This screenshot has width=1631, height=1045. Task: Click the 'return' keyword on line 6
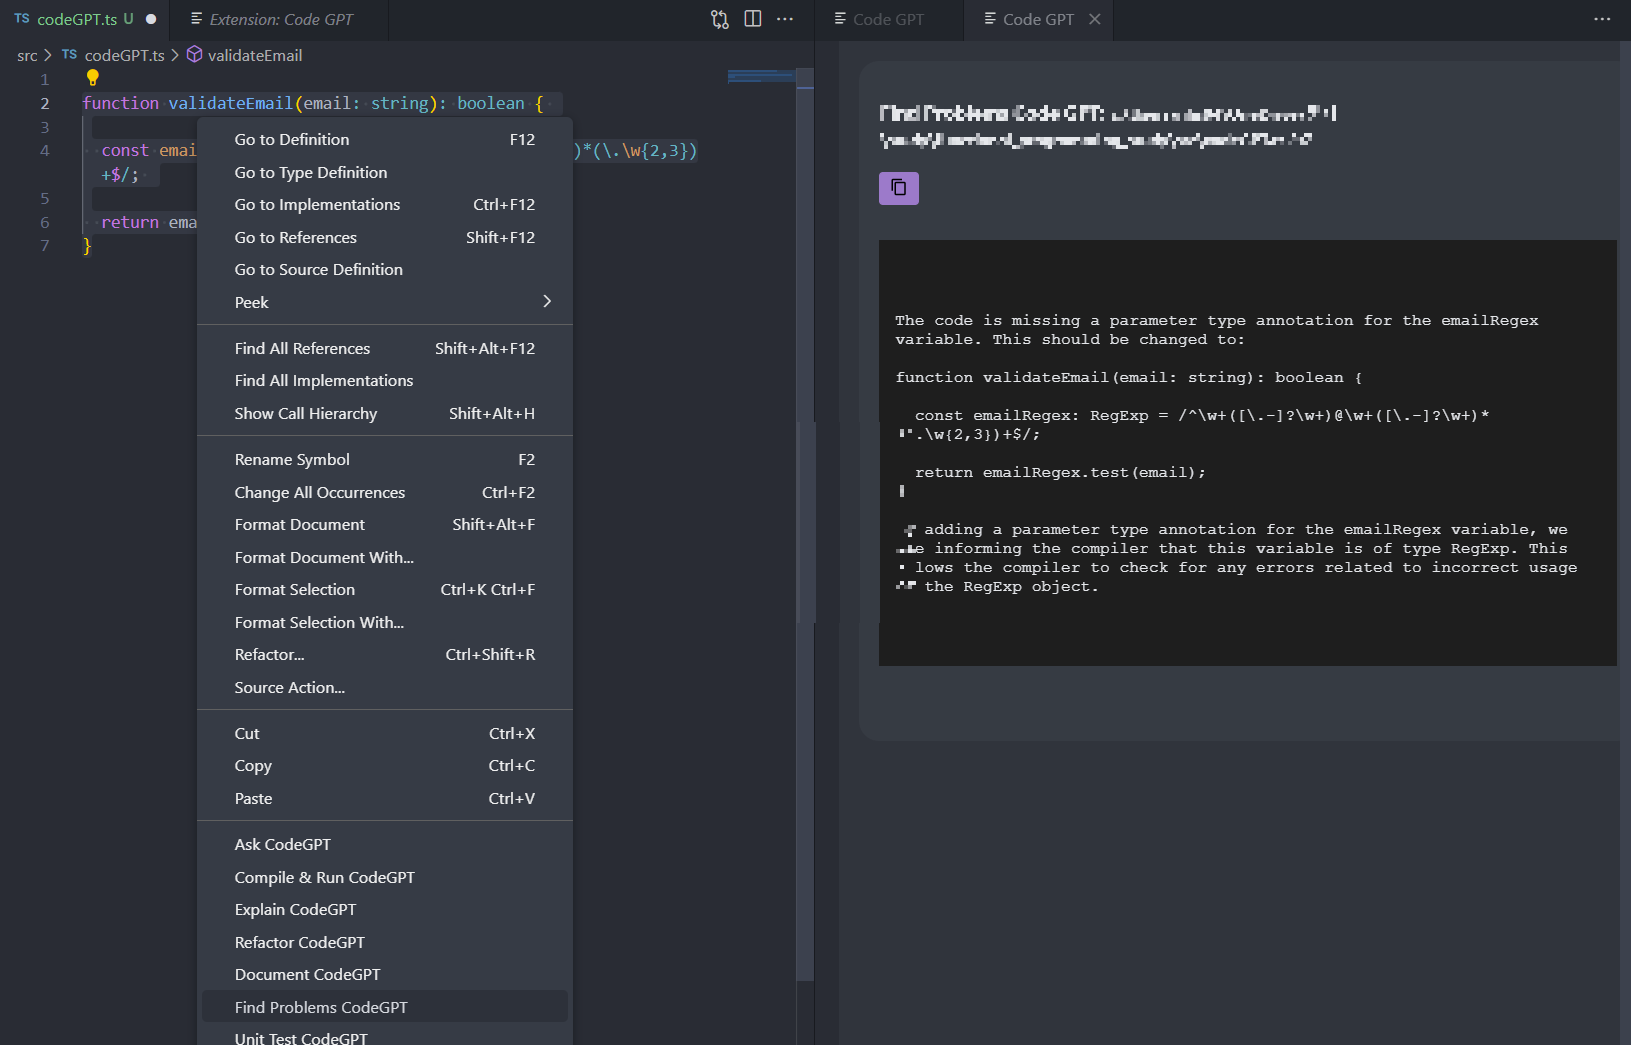130,222
